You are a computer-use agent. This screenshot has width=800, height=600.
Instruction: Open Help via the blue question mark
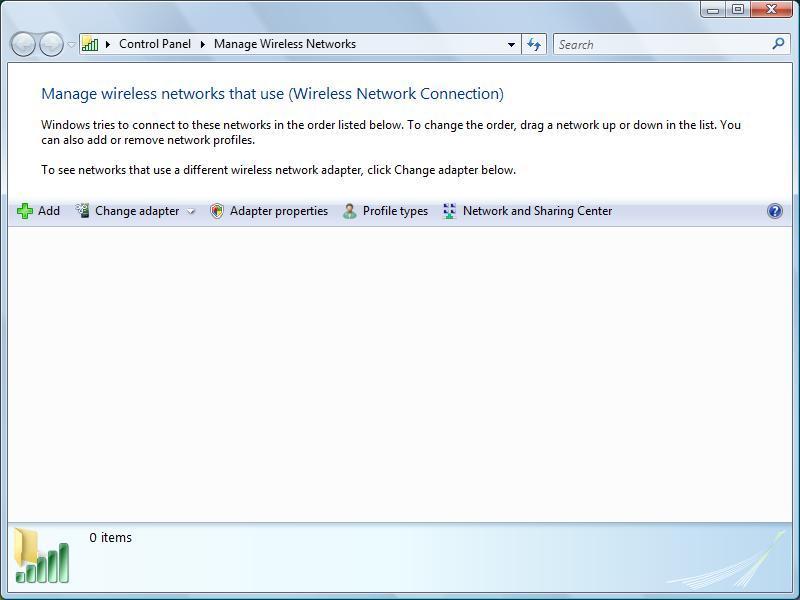[x=774, y=211]
